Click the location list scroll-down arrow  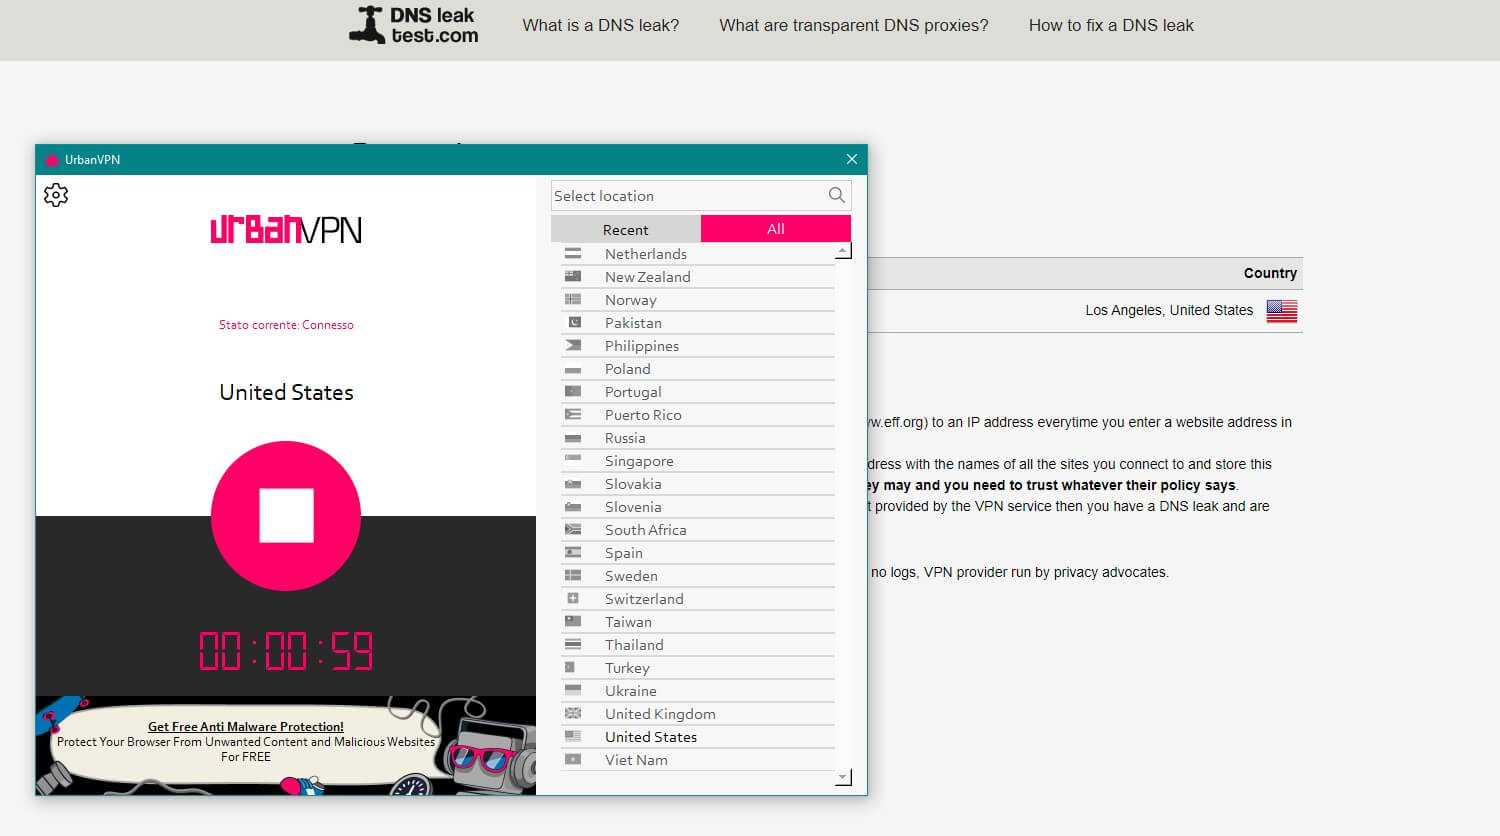coord(843,777)
